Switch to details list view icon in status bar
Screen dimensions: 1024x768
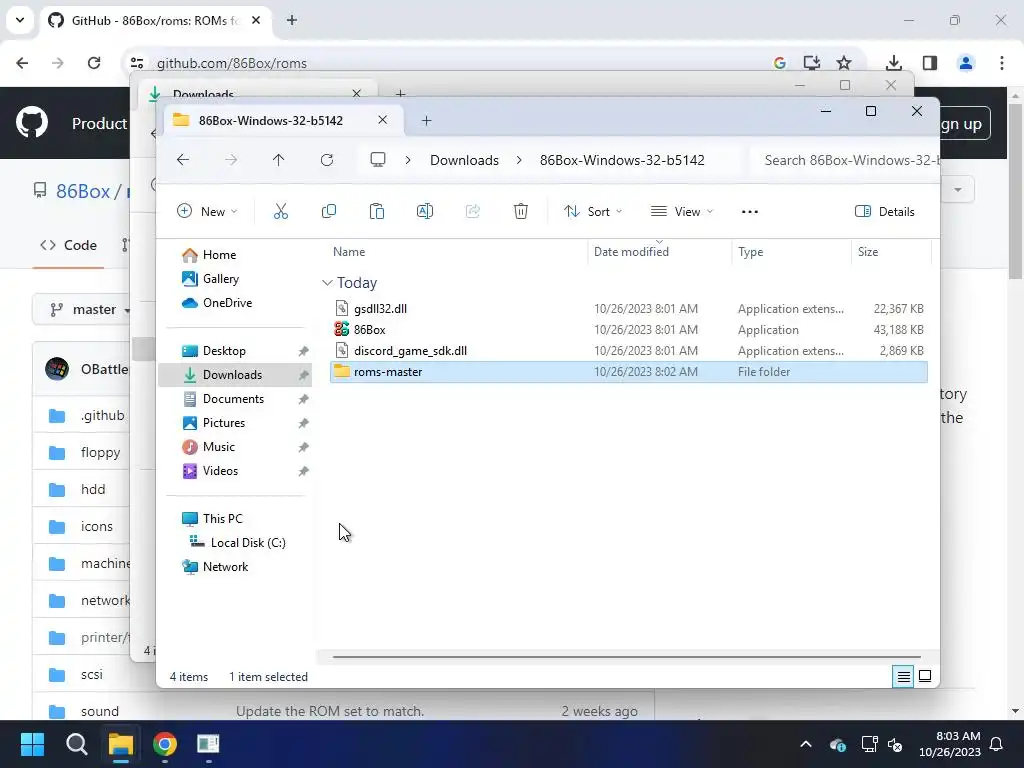pos(903,677)
